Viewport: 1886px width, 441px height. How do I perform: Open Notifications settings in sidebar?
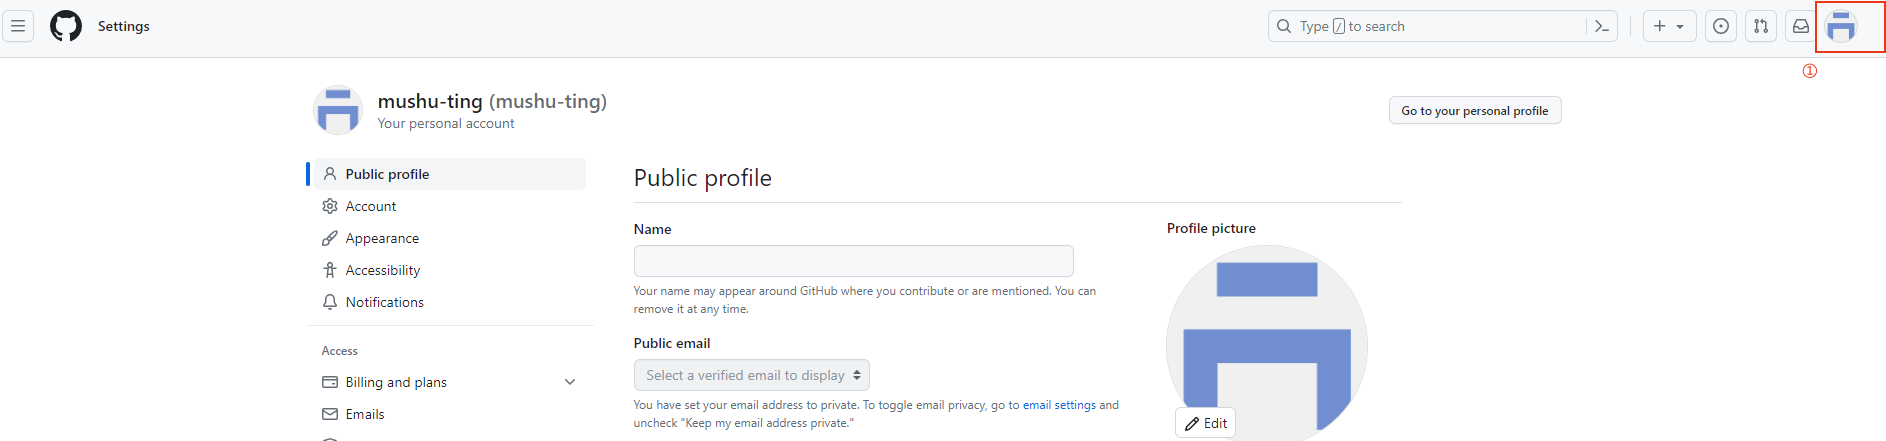(384, 302)
